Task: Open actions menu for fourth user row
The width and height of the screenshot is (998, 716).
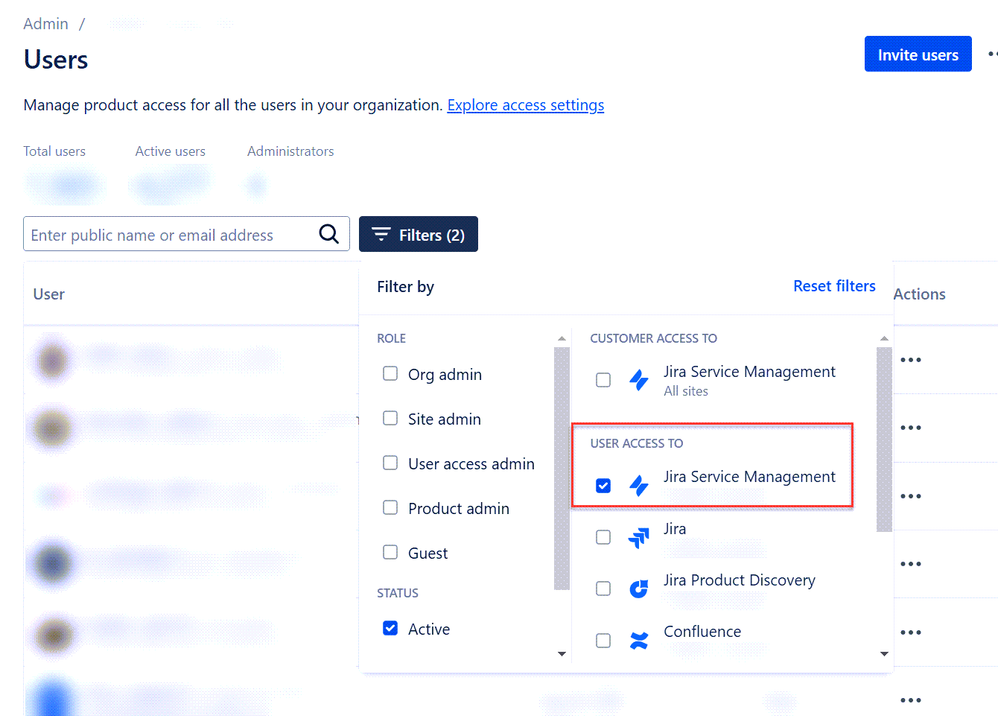Action: tap(911, 564)
